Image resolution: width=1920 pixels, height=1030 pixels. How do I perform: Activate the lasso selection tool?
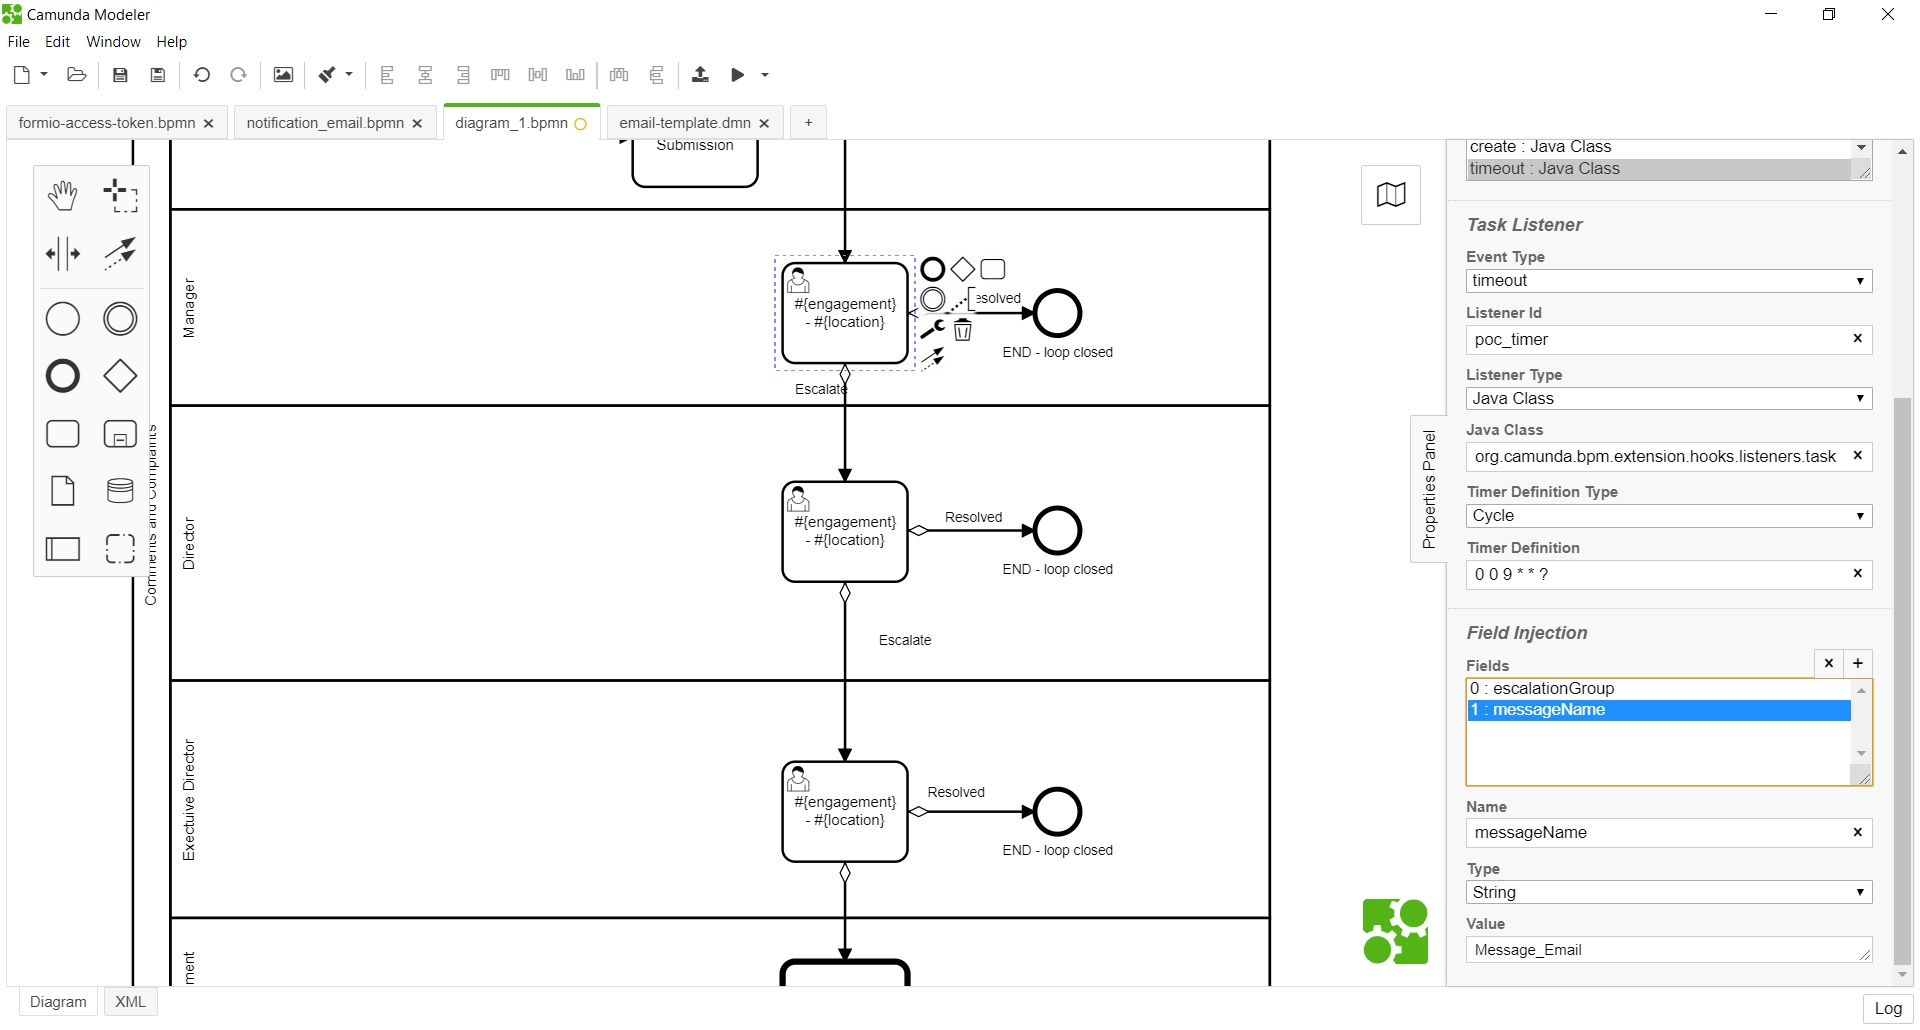120,195
